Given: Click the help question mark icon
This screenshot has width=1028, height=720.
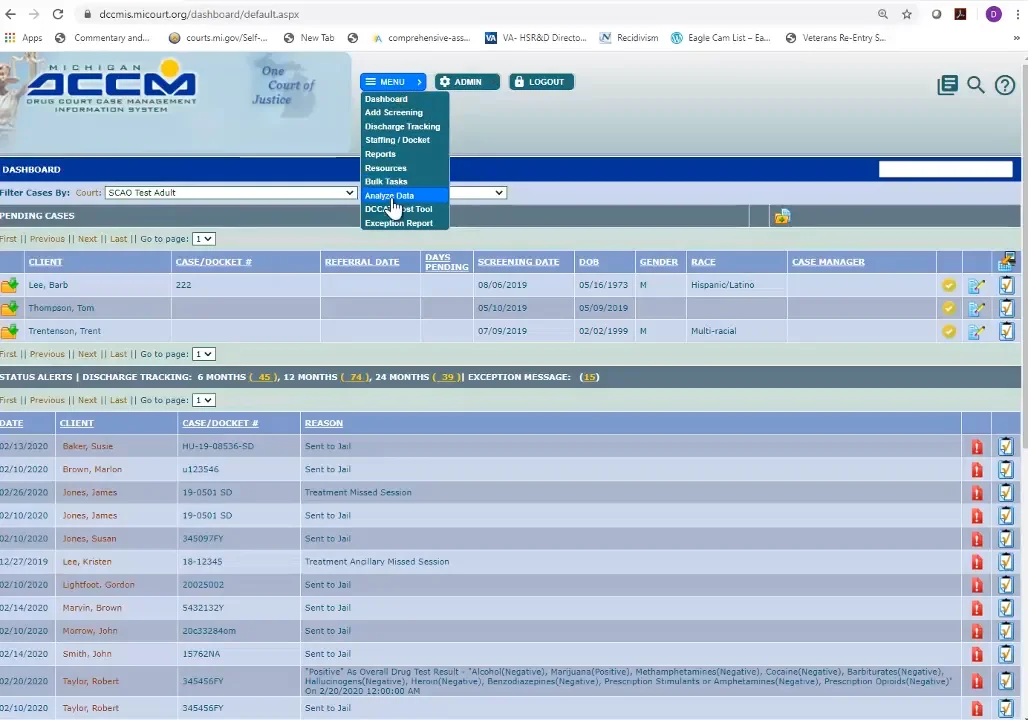Looking at the screenshot, I should [1004, 86].
